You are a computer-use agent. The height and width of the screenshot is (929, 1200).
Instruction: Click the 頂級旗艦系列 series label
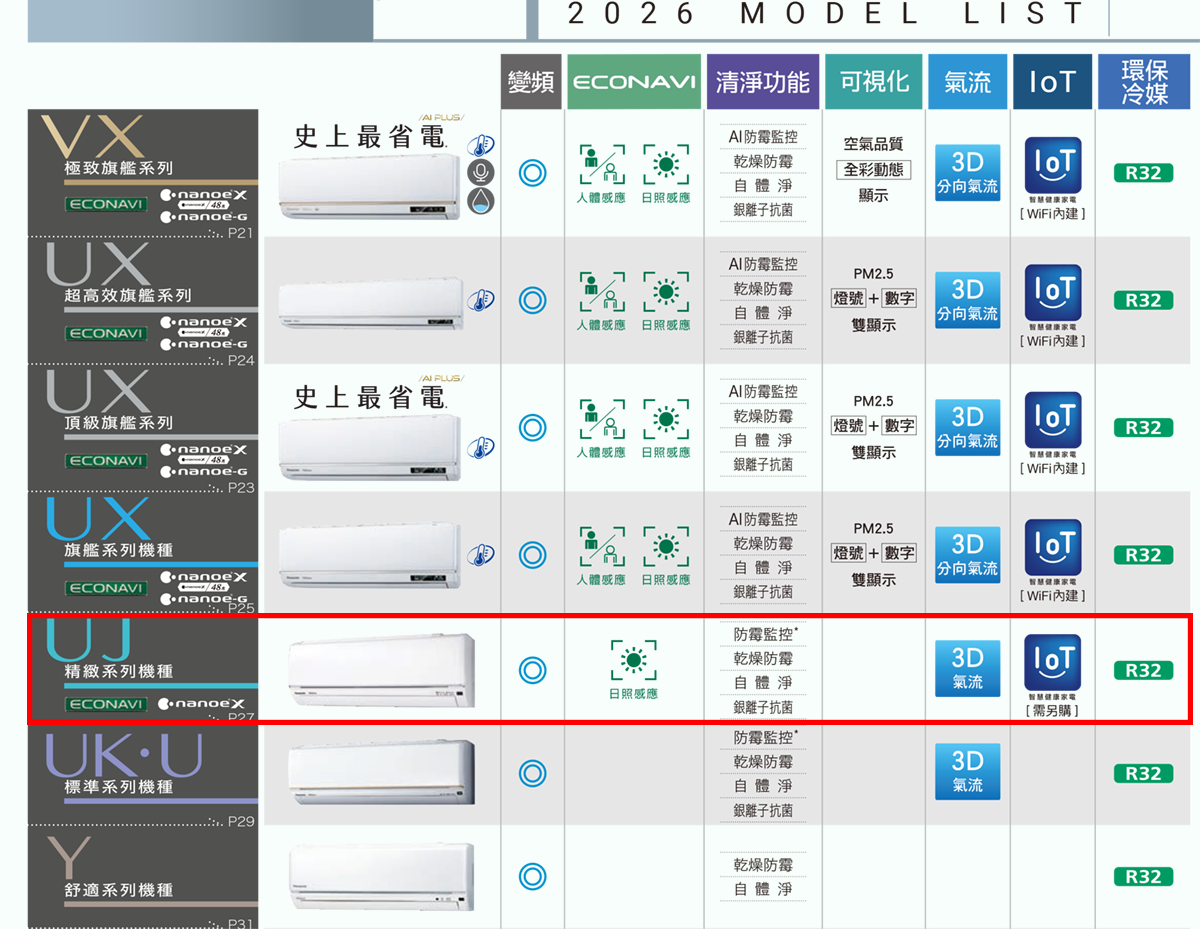[118, 423]
